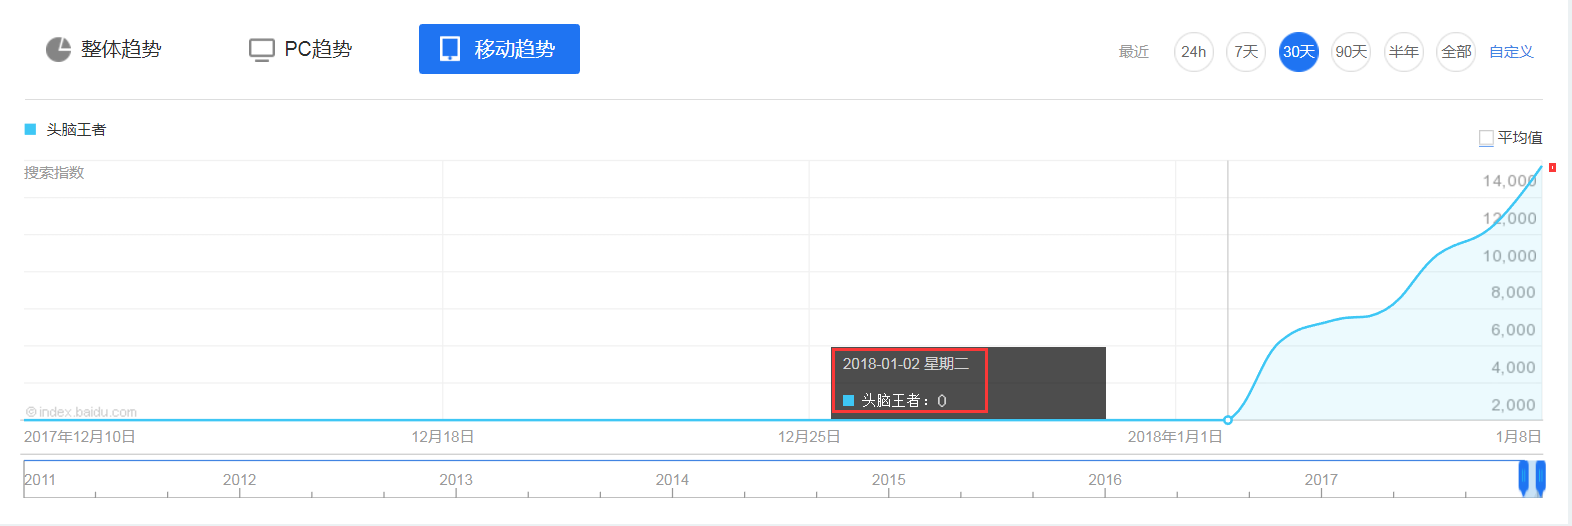Click 2014 on the year timeline
The width and height of the screenshot is (1572, 526).
(672, 480)
